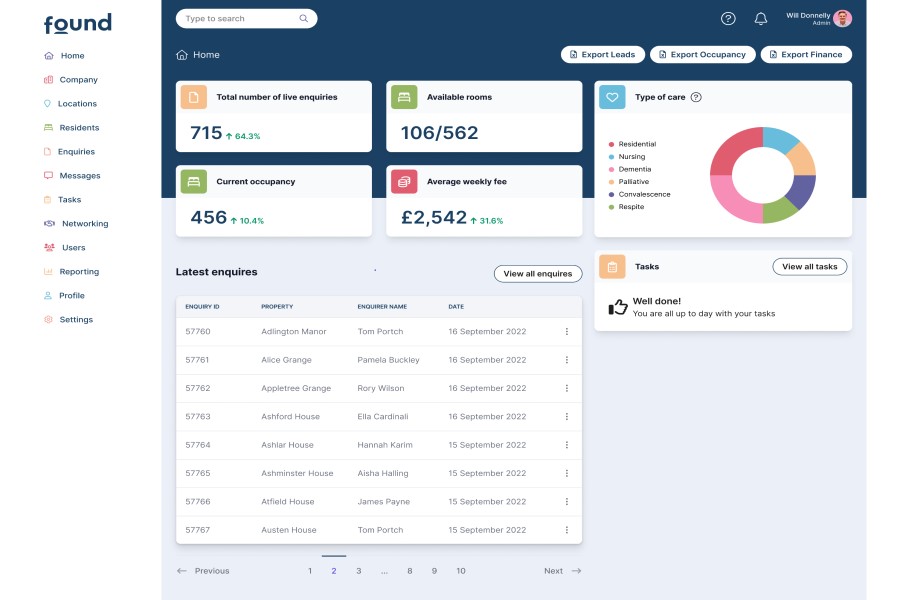Open row menu for enquiry 57763
The width and height of the screenshot is (900, 600).
(567, 416)
